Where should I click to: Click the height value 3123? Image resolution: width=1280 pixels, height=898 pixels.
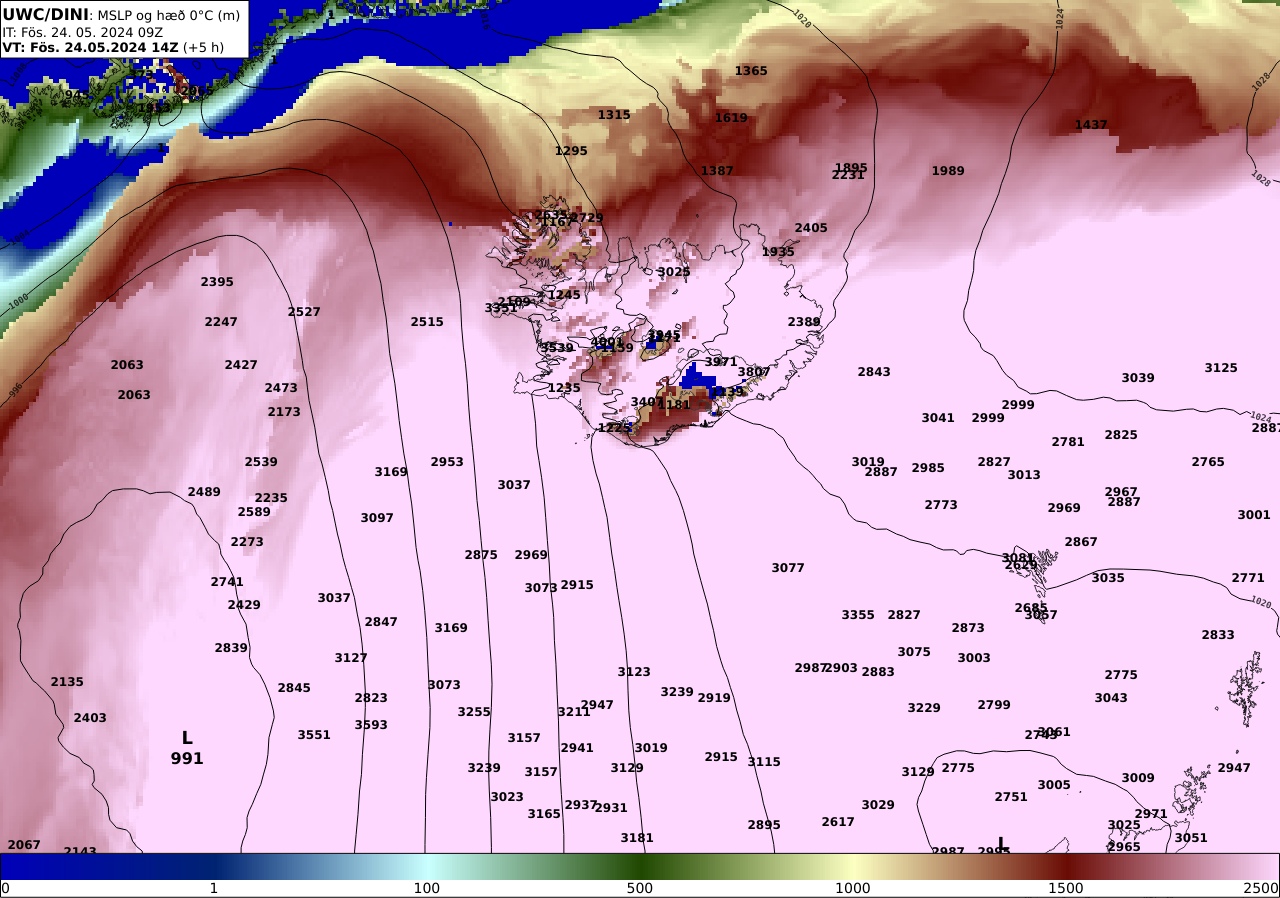pos(634,672)
